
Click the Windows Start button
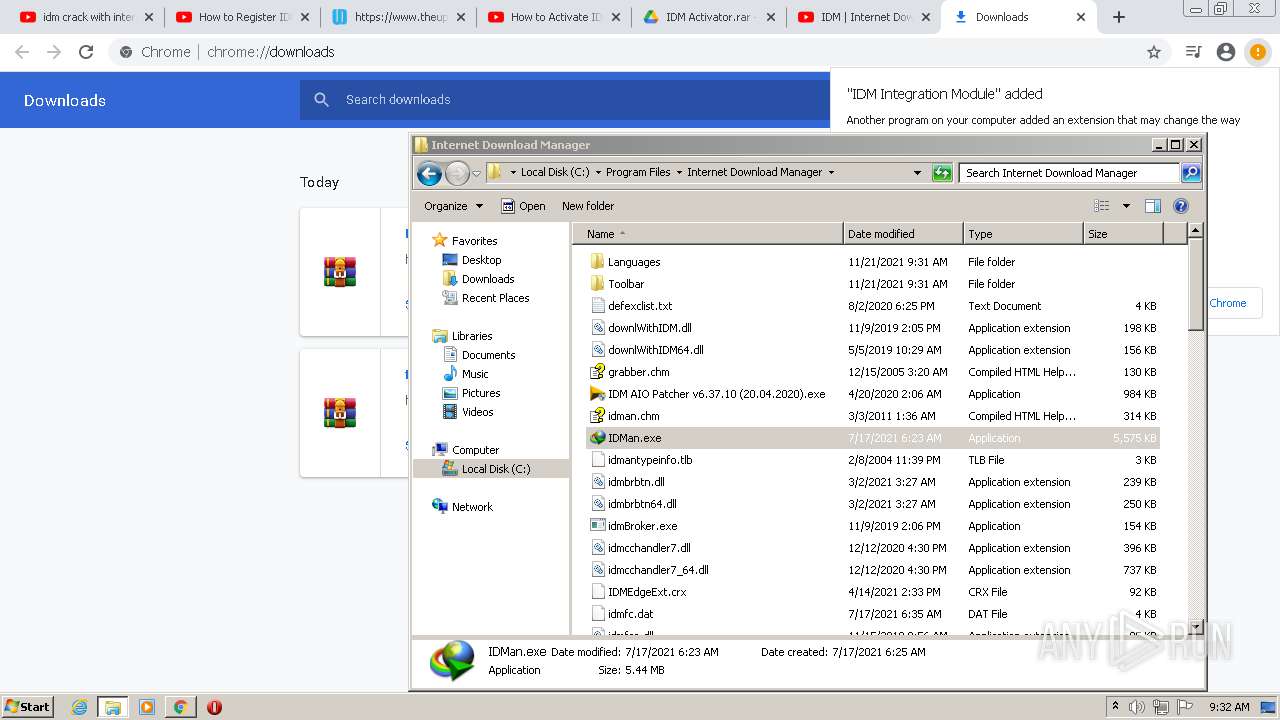pos(28,707)
